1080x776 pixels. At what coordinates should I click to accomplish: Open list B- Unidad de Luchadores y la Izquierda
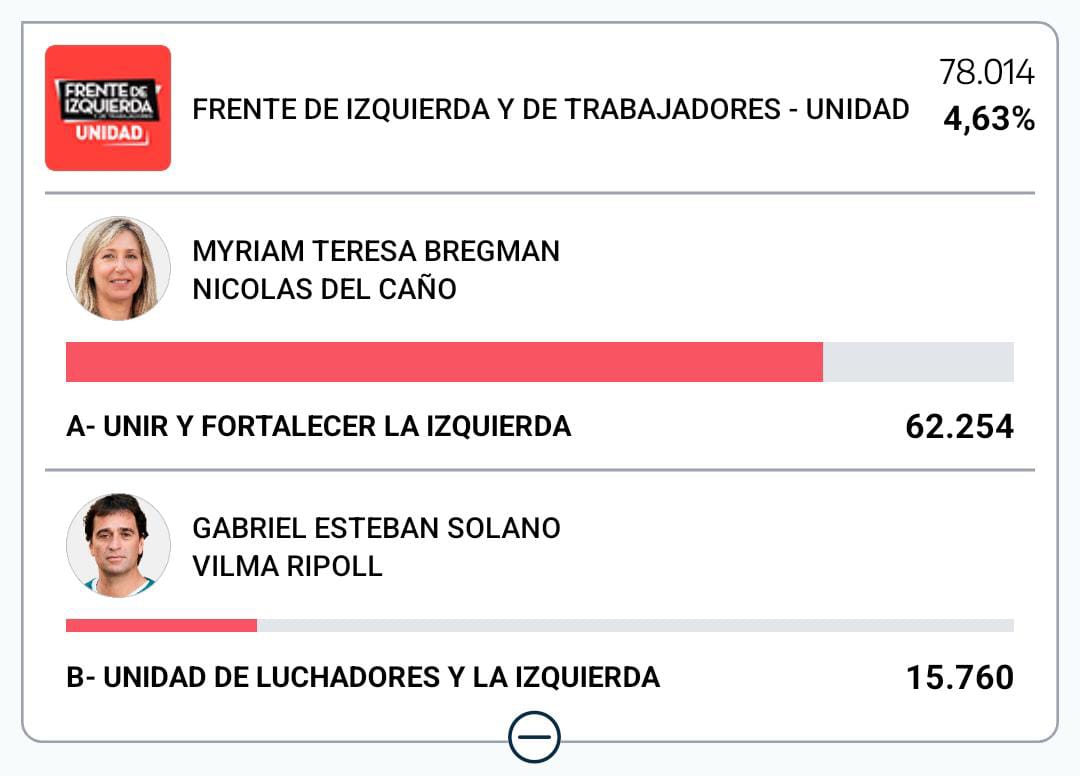(362, 677)
